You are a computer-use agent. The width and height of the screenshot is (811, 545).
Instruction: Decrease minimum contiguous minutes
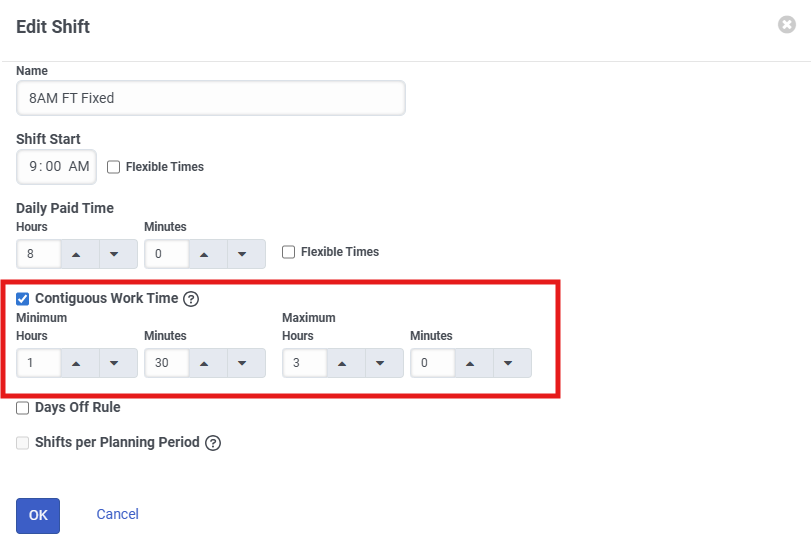click(243, 363)
